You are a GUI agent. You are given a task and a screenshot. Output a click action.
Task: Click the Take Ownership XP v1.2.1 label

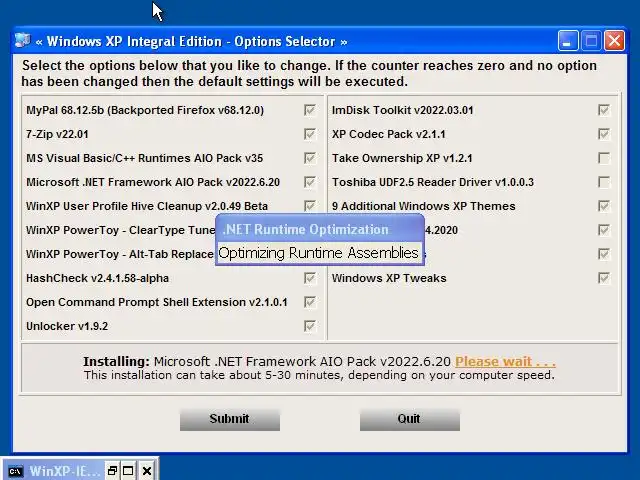(402, 158)
